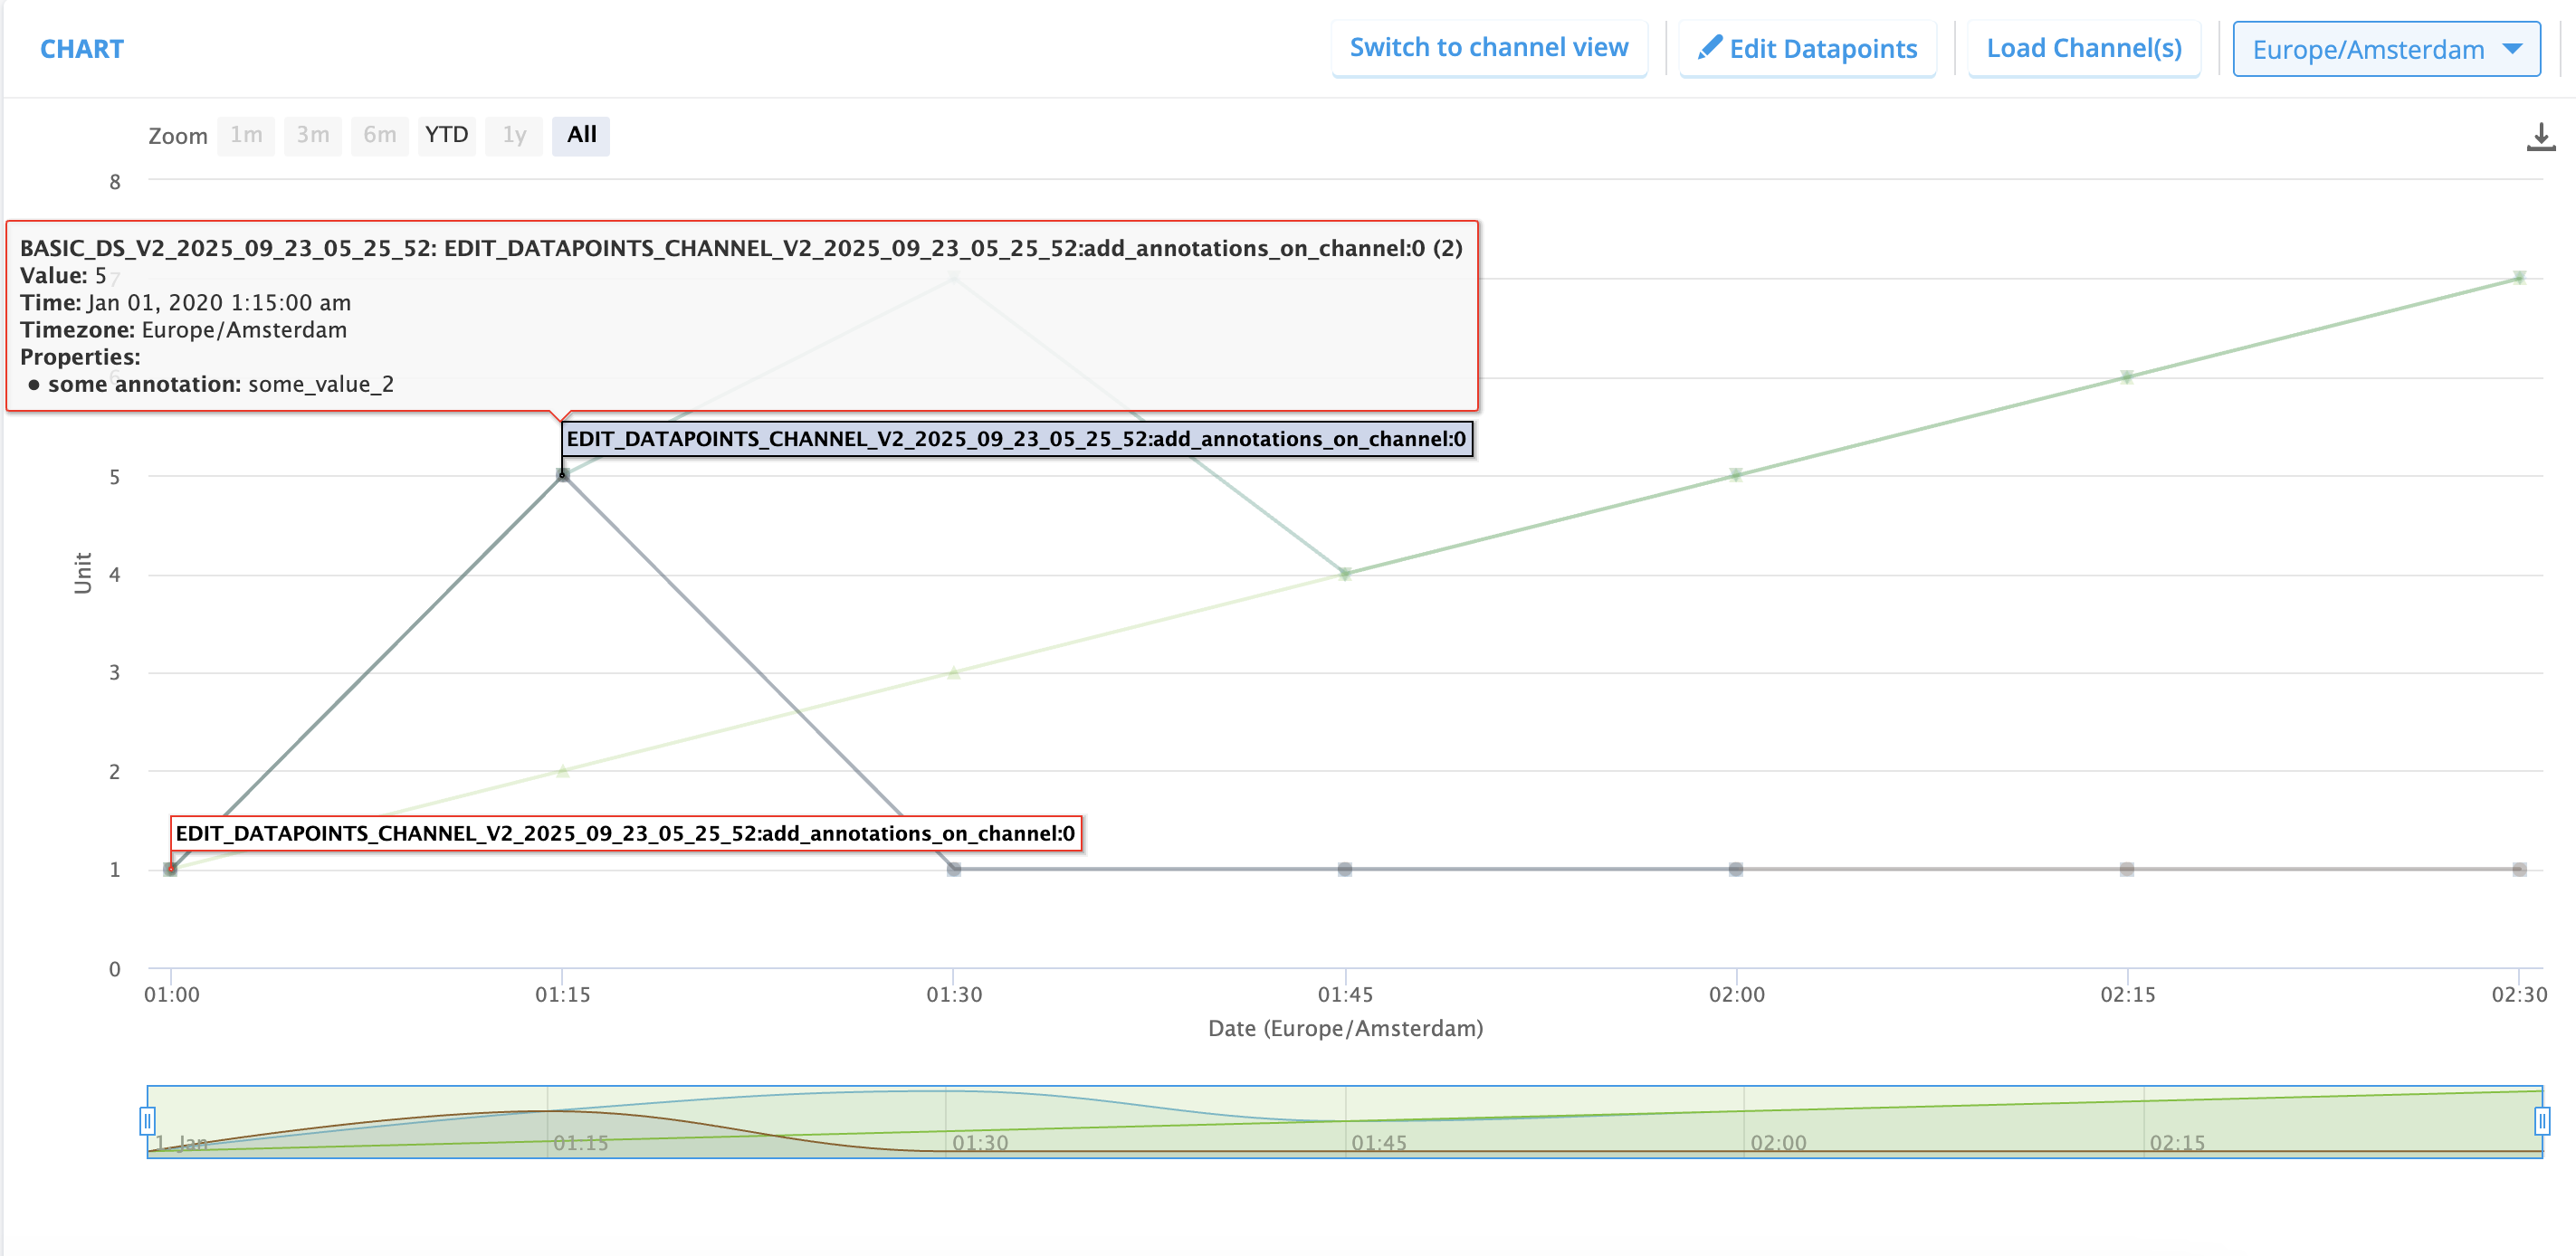
Task: Click the CHART tab heading
Action: click(82, 49)
